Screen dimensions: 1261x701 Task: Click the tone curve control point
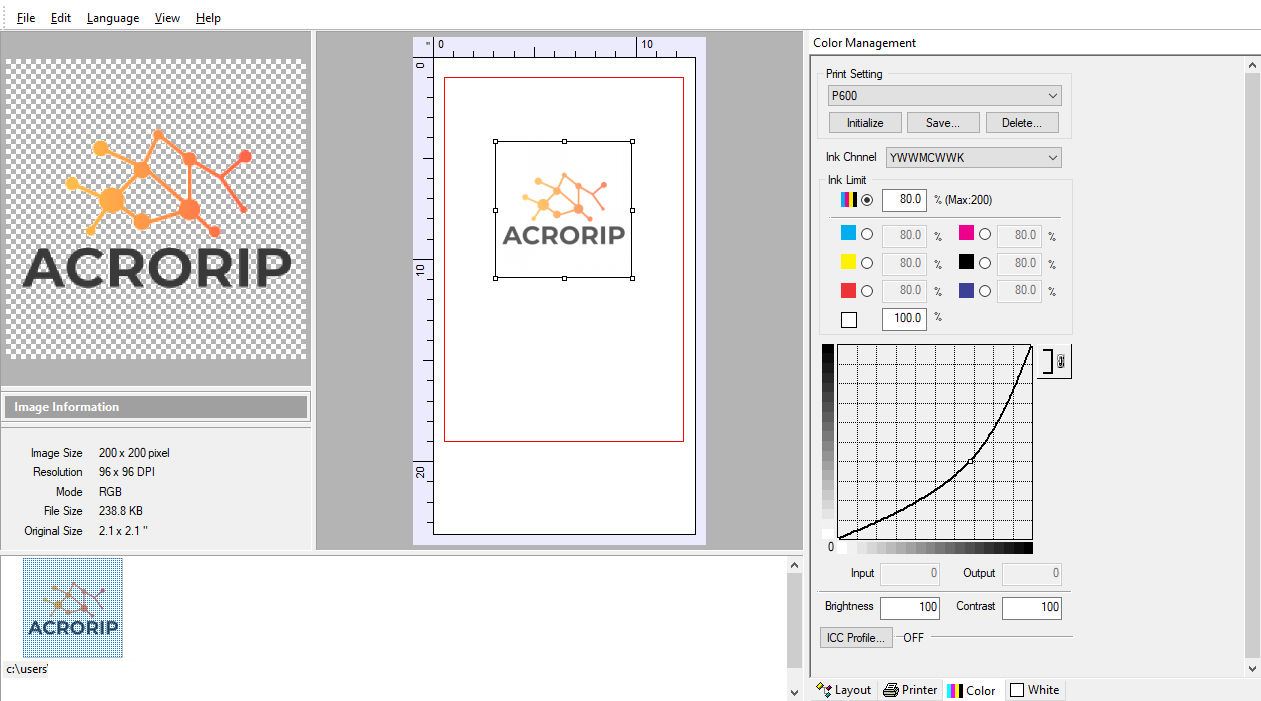tap(971, 461)
